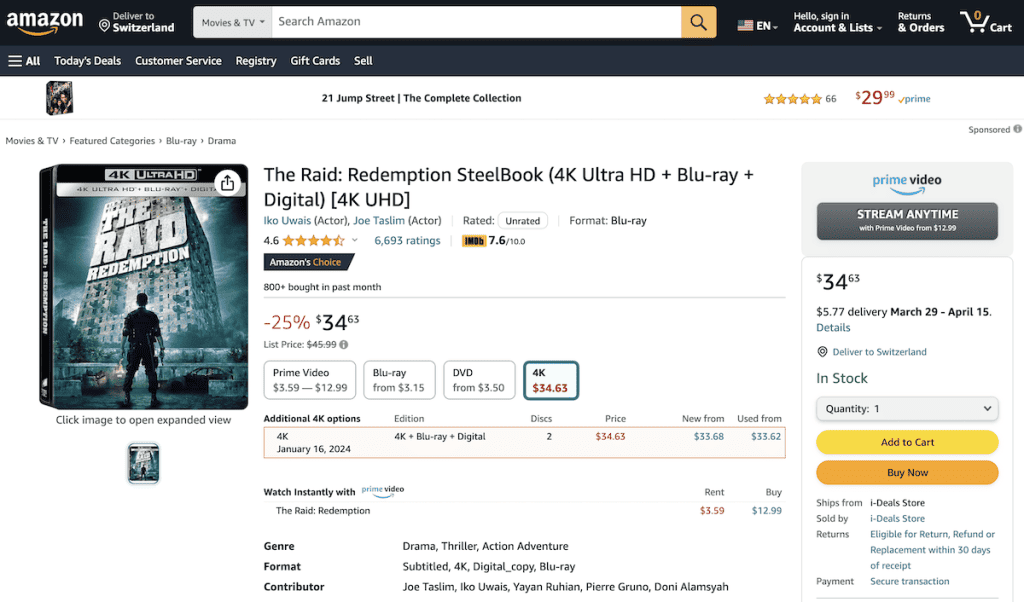Click the Prime Video logo in the sidebar

[906, 184]
